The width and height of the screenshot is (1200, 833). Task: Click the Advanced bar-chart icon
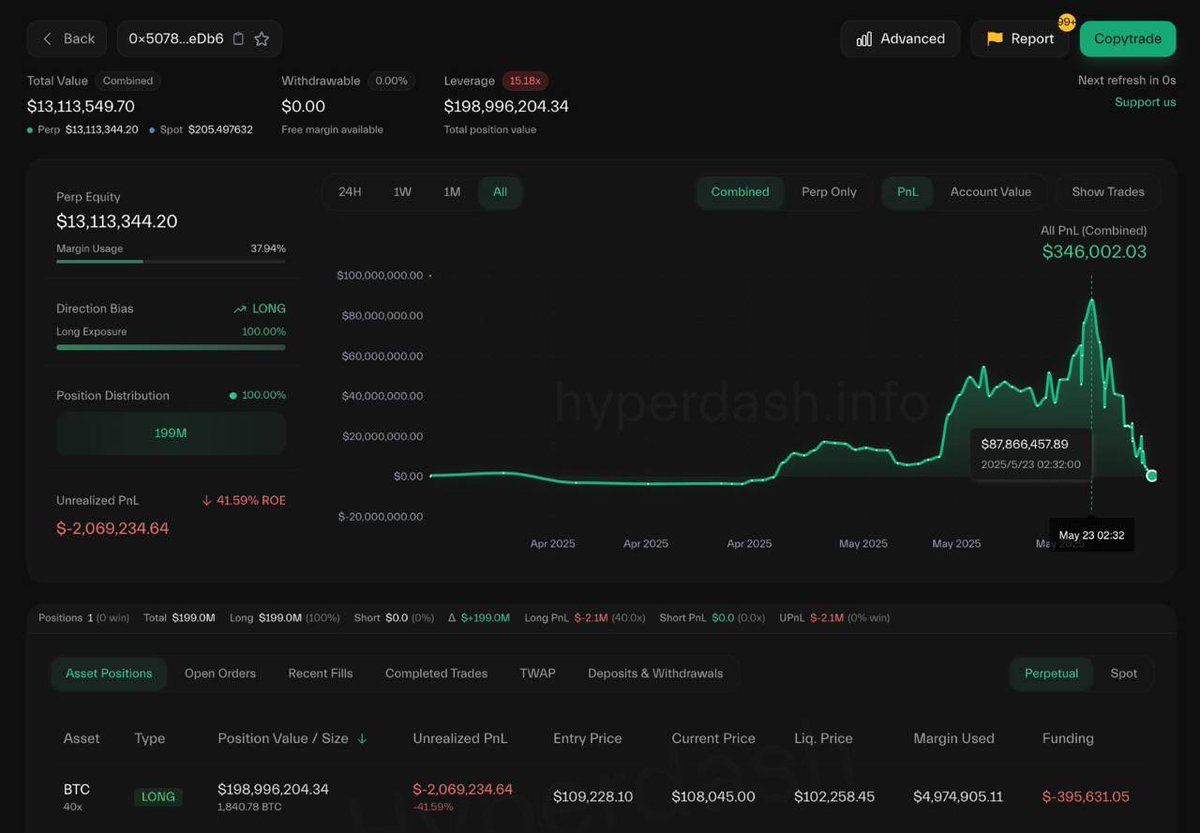866,38
